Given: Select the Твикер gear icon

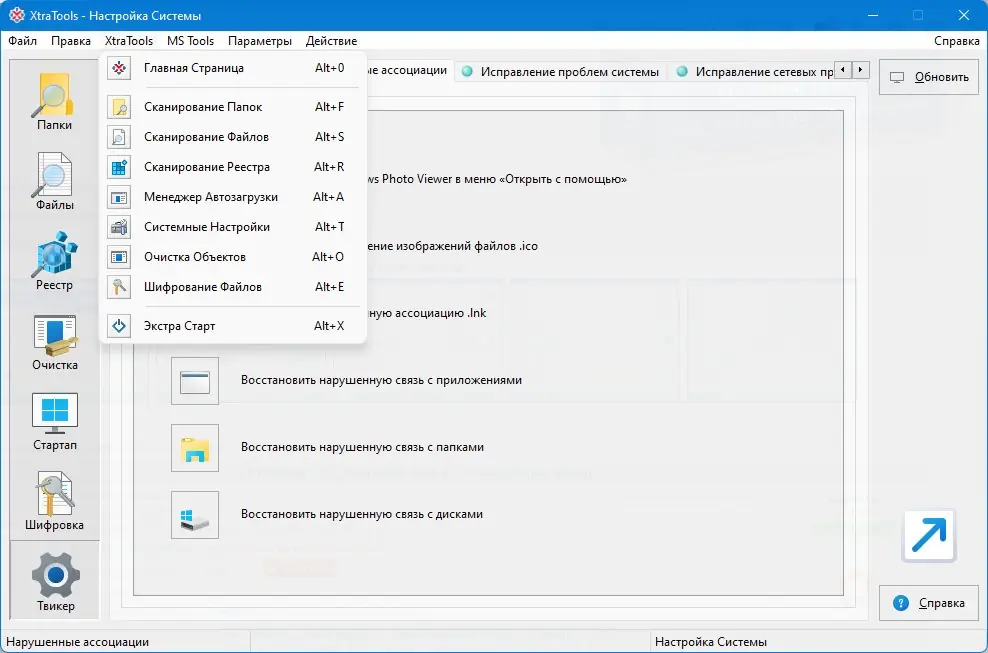Looking at the screenshot, I should [x=55, y=575].
